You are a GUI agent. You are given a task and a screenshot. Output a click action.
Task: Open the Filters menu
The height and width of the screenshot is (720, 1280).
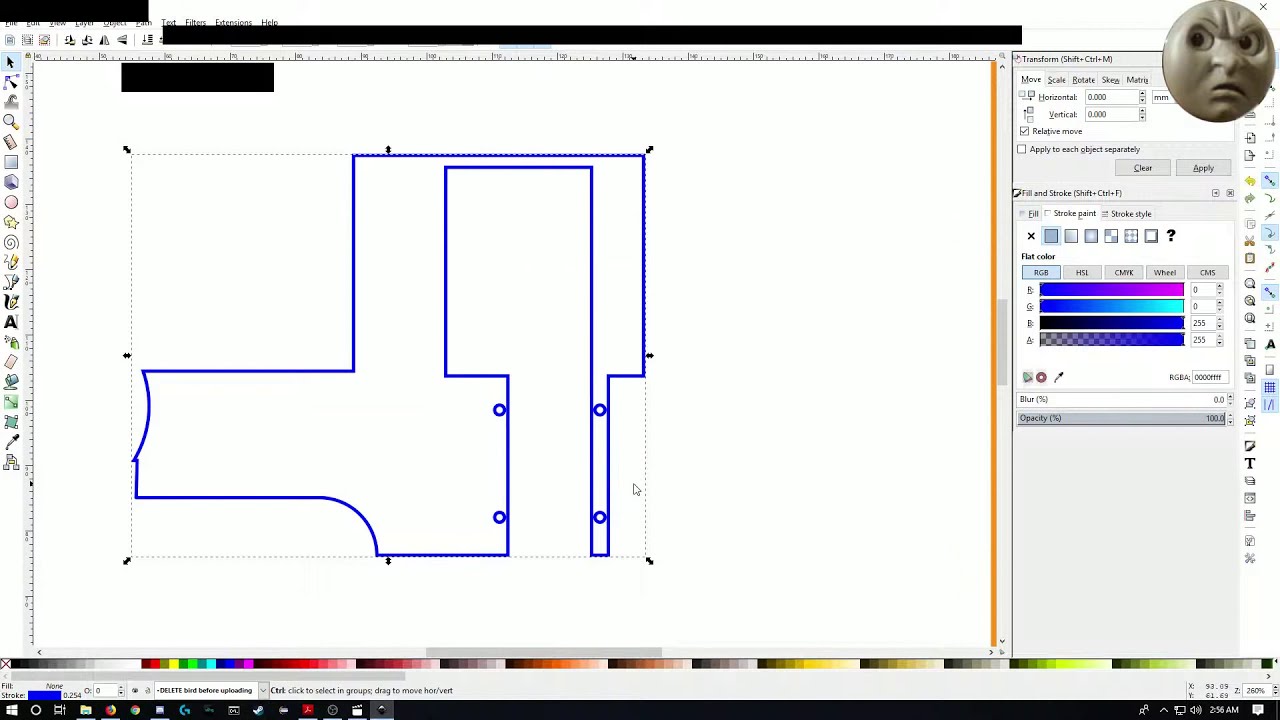[195, 22]
